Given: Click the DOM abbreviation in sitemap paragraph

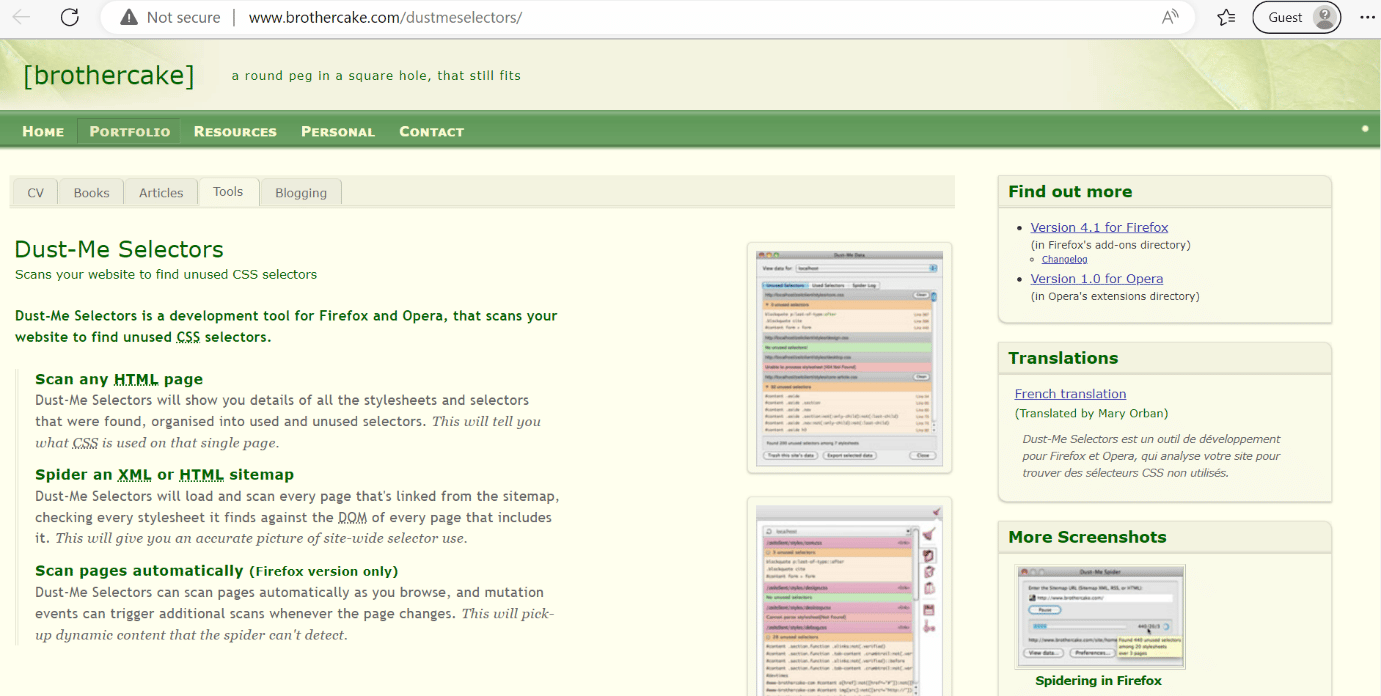Looking at the screenshot, I should pyautogui.click(x=352, y=517).
